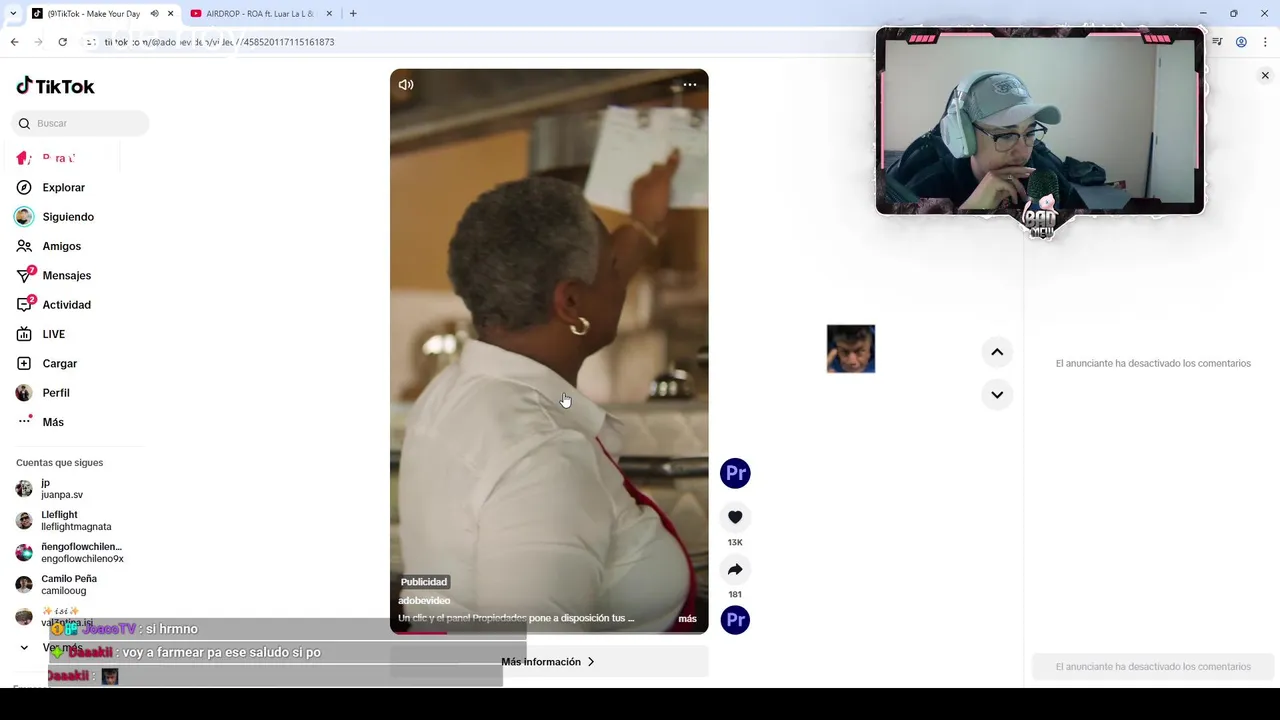The width and height of the screenshot is (1280, 720).
Task: Switch to TikTok Make Your Day tab
Action: (94, 14)
